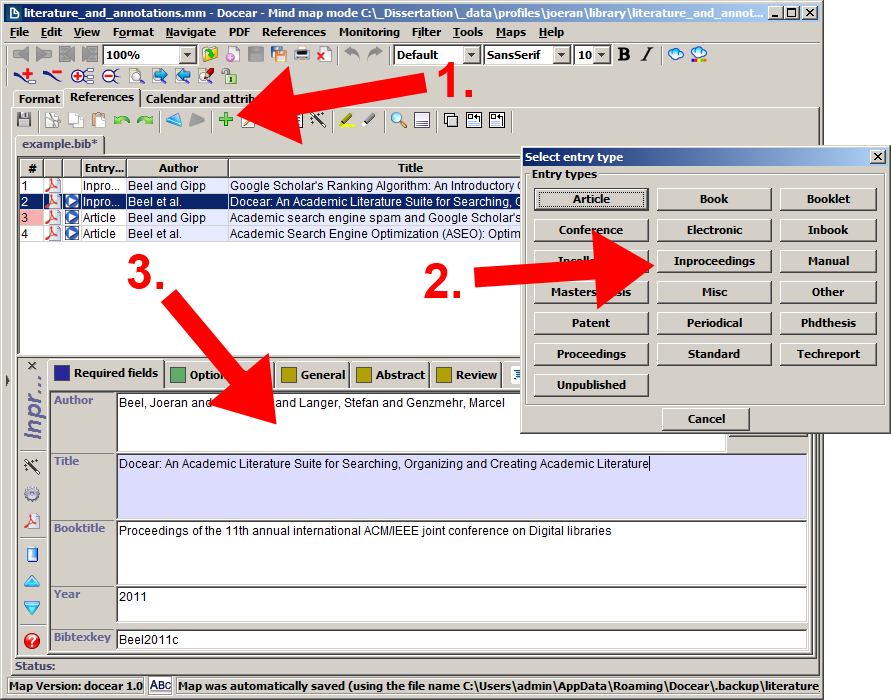This screenshot has width=891, height=700.
Task: Click the red help question mark icon
Action: pos(32,641)
